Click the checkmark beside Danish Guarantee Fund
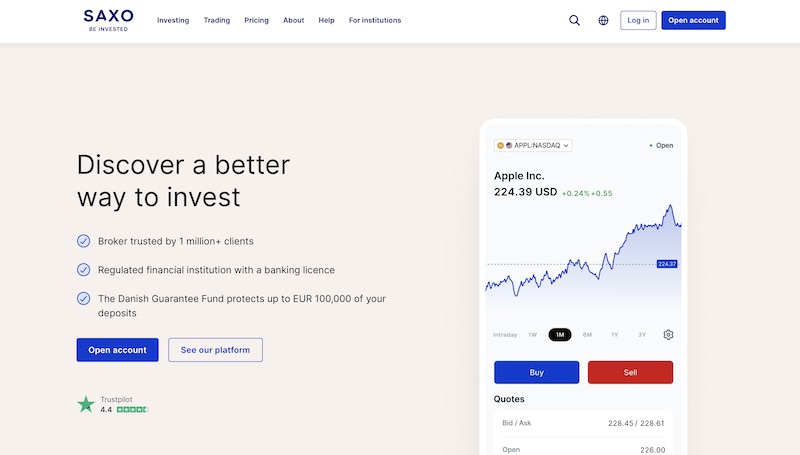Viewport: 800px width, 455px height. (x=84, y=298)
